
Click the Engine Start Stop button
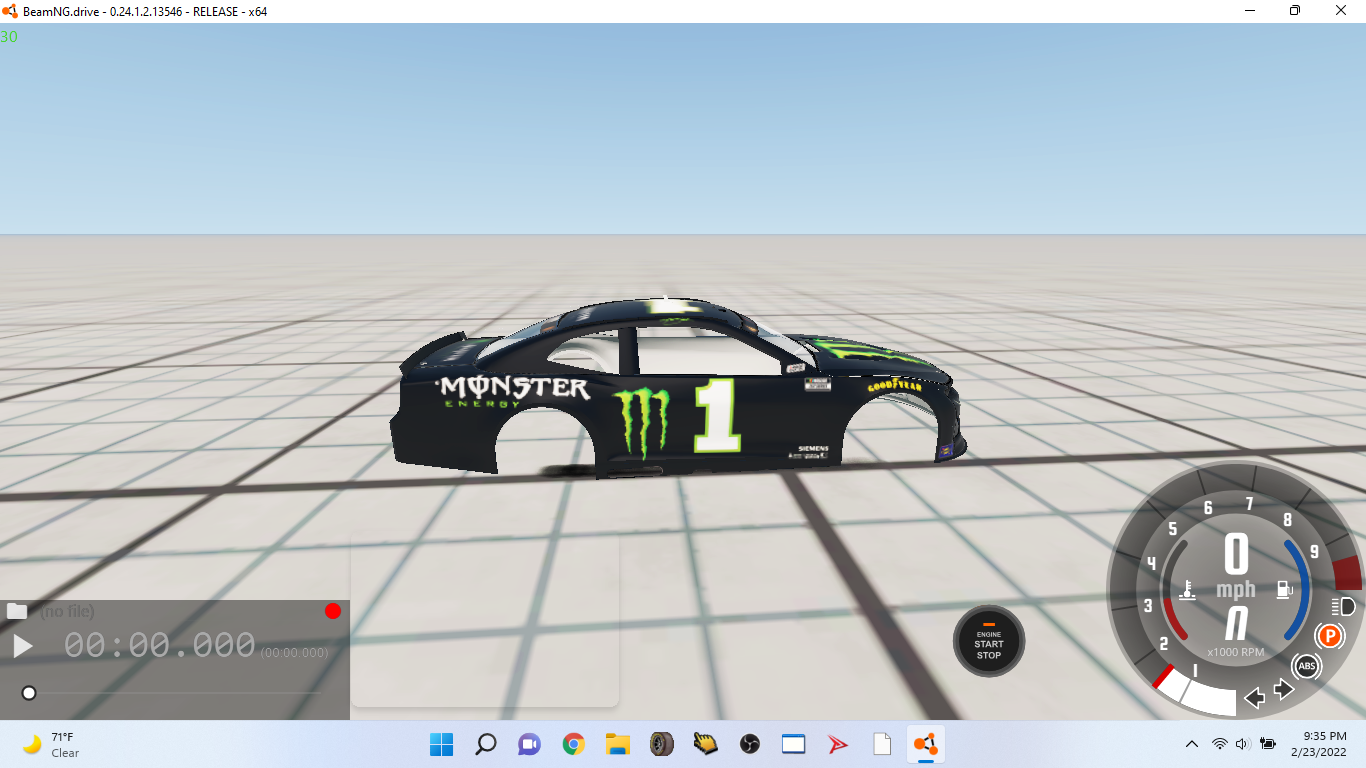coord(989,641)
